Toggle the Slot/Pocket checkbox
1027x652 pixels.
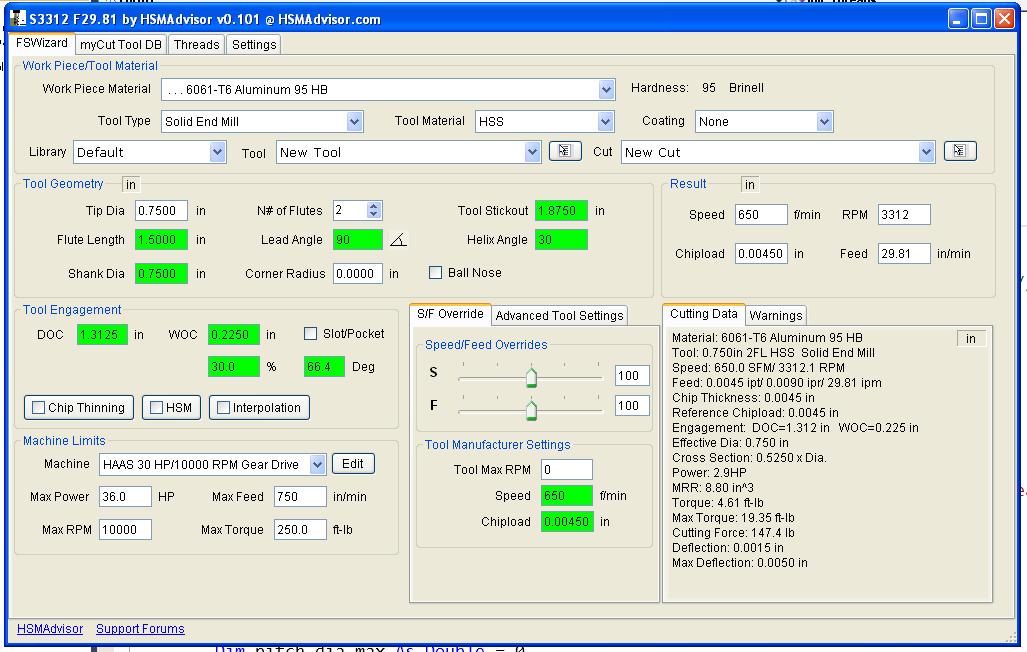pyautogui.click(x=311, y=334)
